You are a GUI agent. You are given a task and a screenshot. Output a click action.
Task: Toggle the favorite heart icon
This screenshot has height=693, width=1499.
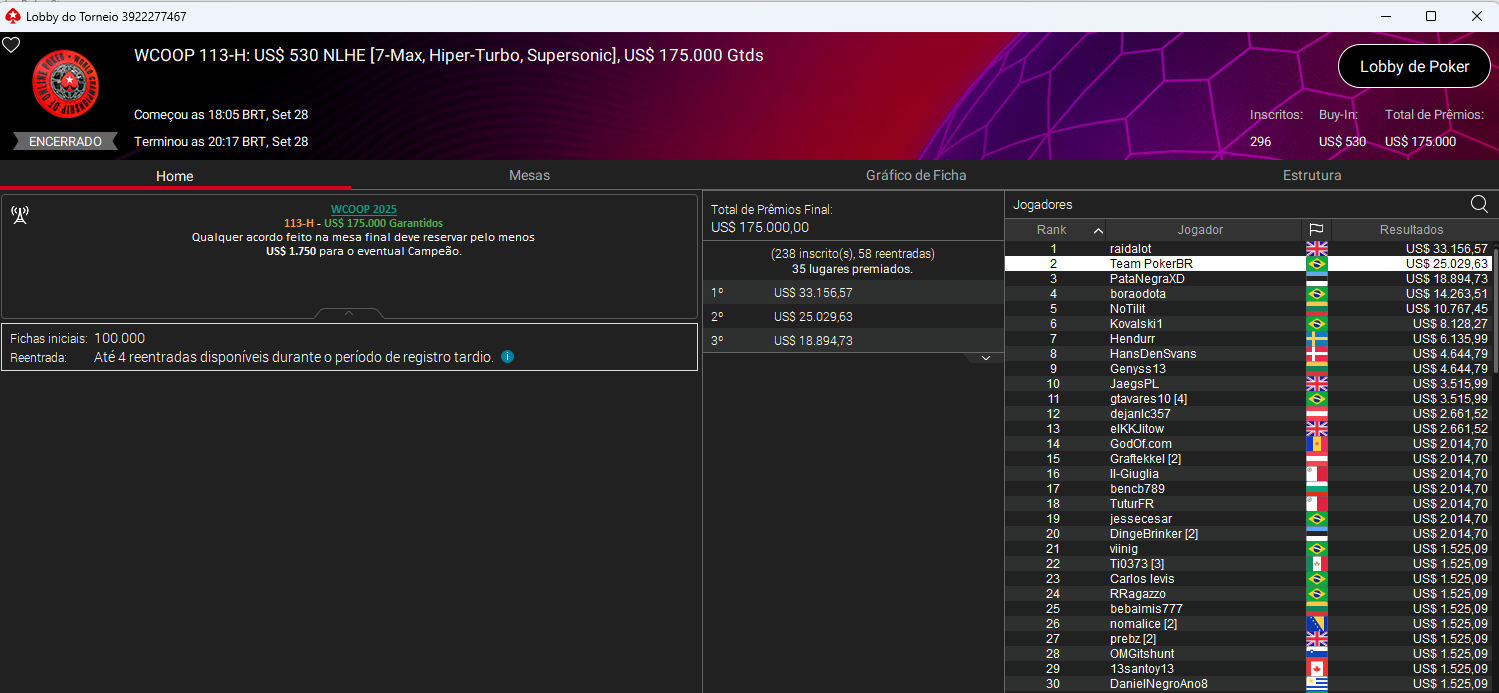[x=11, y=45]
